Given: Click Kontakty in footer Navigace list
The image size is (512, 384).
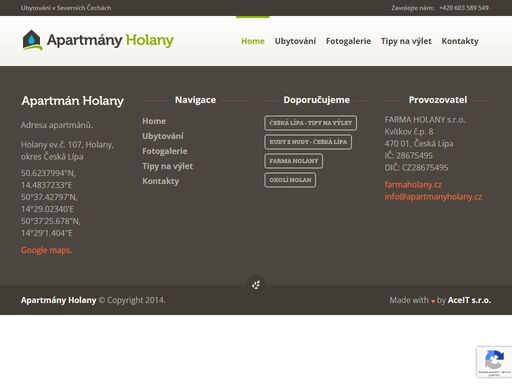Looking at the screenshot, I should 161,181.
